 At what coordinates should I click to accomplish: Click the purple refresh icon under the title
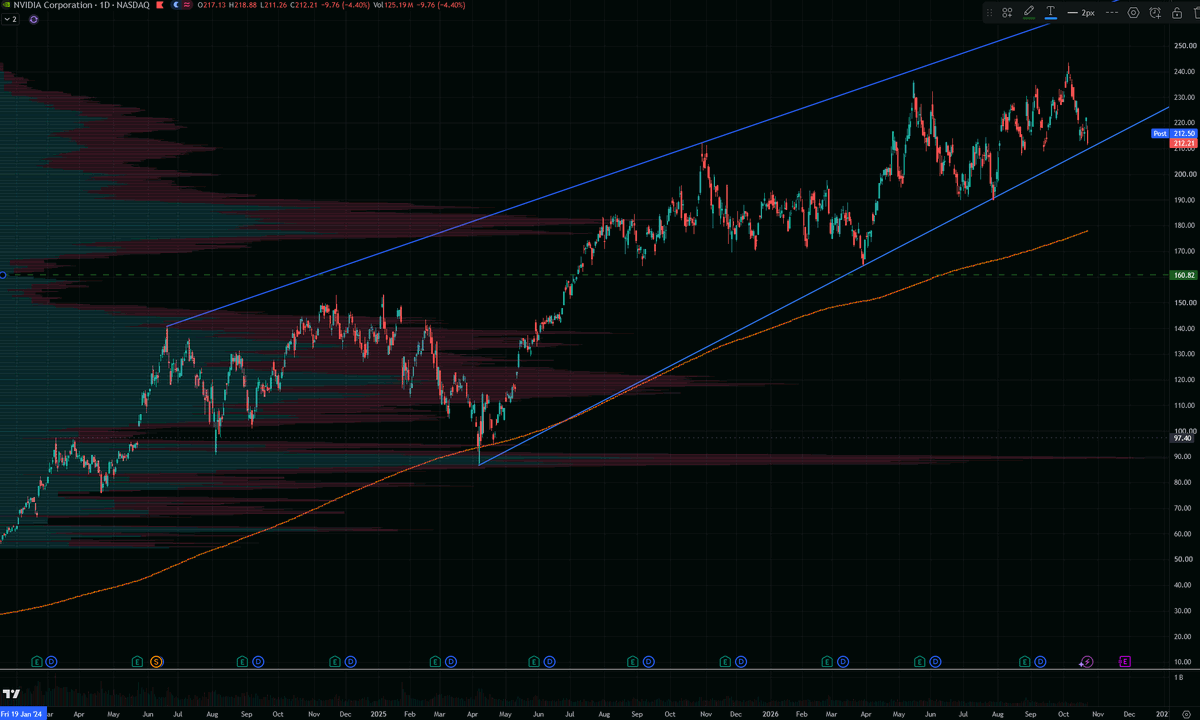pos(34,19)
